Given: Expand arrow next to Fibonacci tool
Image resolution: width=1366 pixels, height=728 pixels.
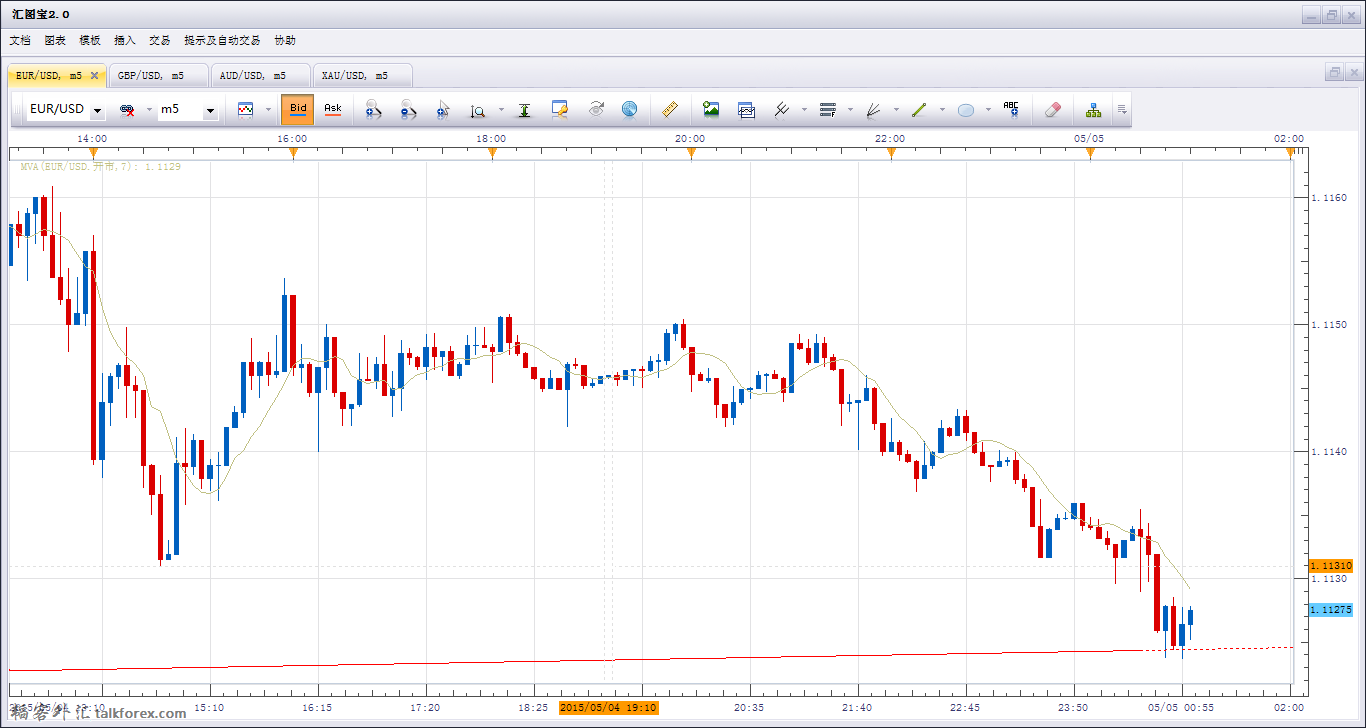Looking at the screenshot, I should tap(850, 110).
